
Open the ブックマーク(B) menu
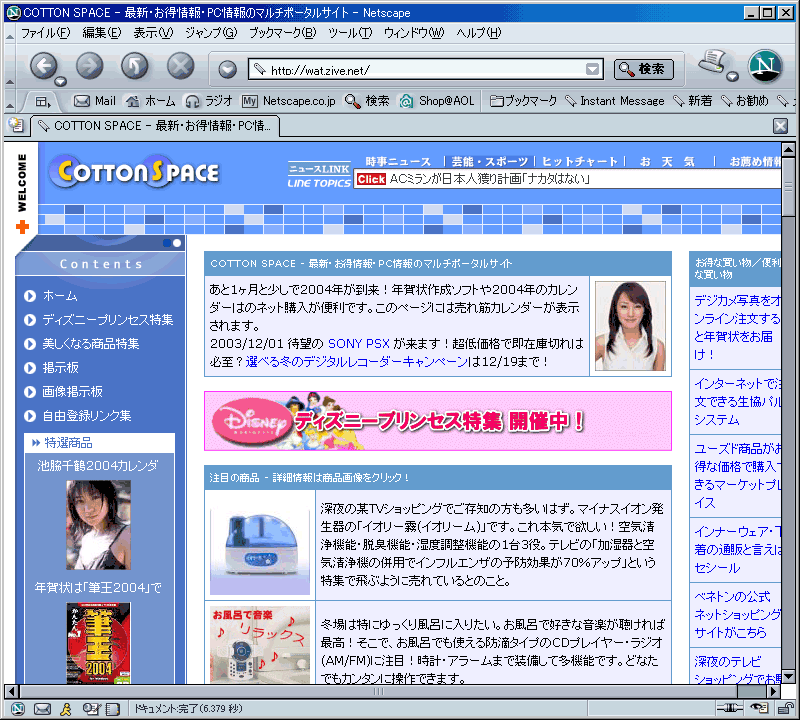(x=283, y=33)
